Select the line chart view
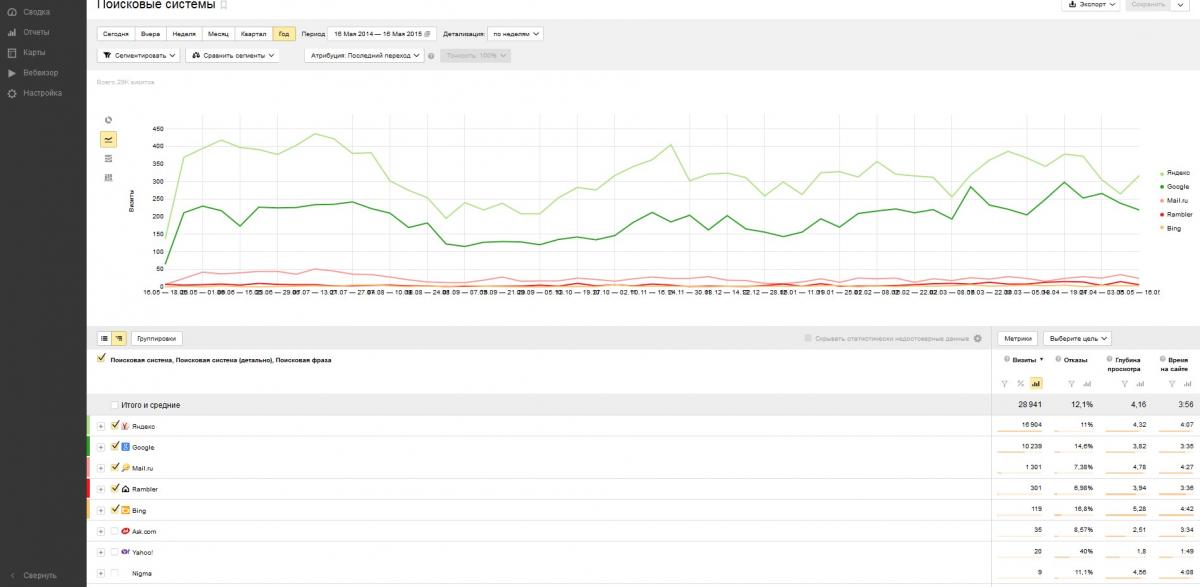The width and height of the screenshot is (1200, 587). coord(108,140)
